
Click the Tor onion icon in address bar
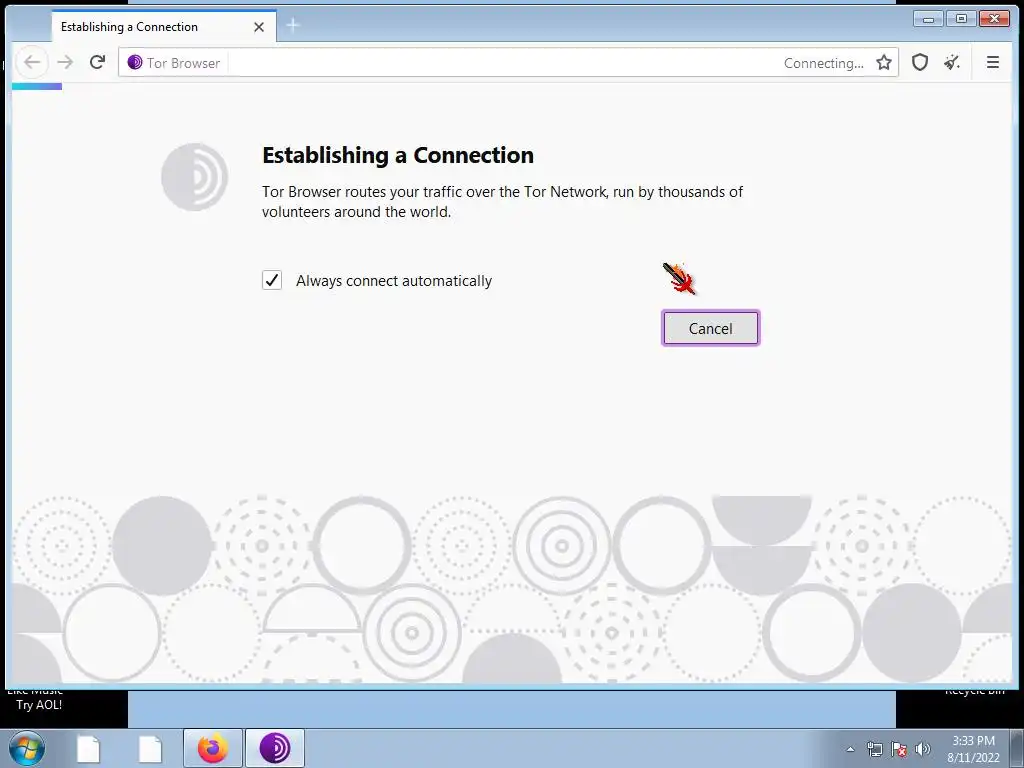coord(135,63)
